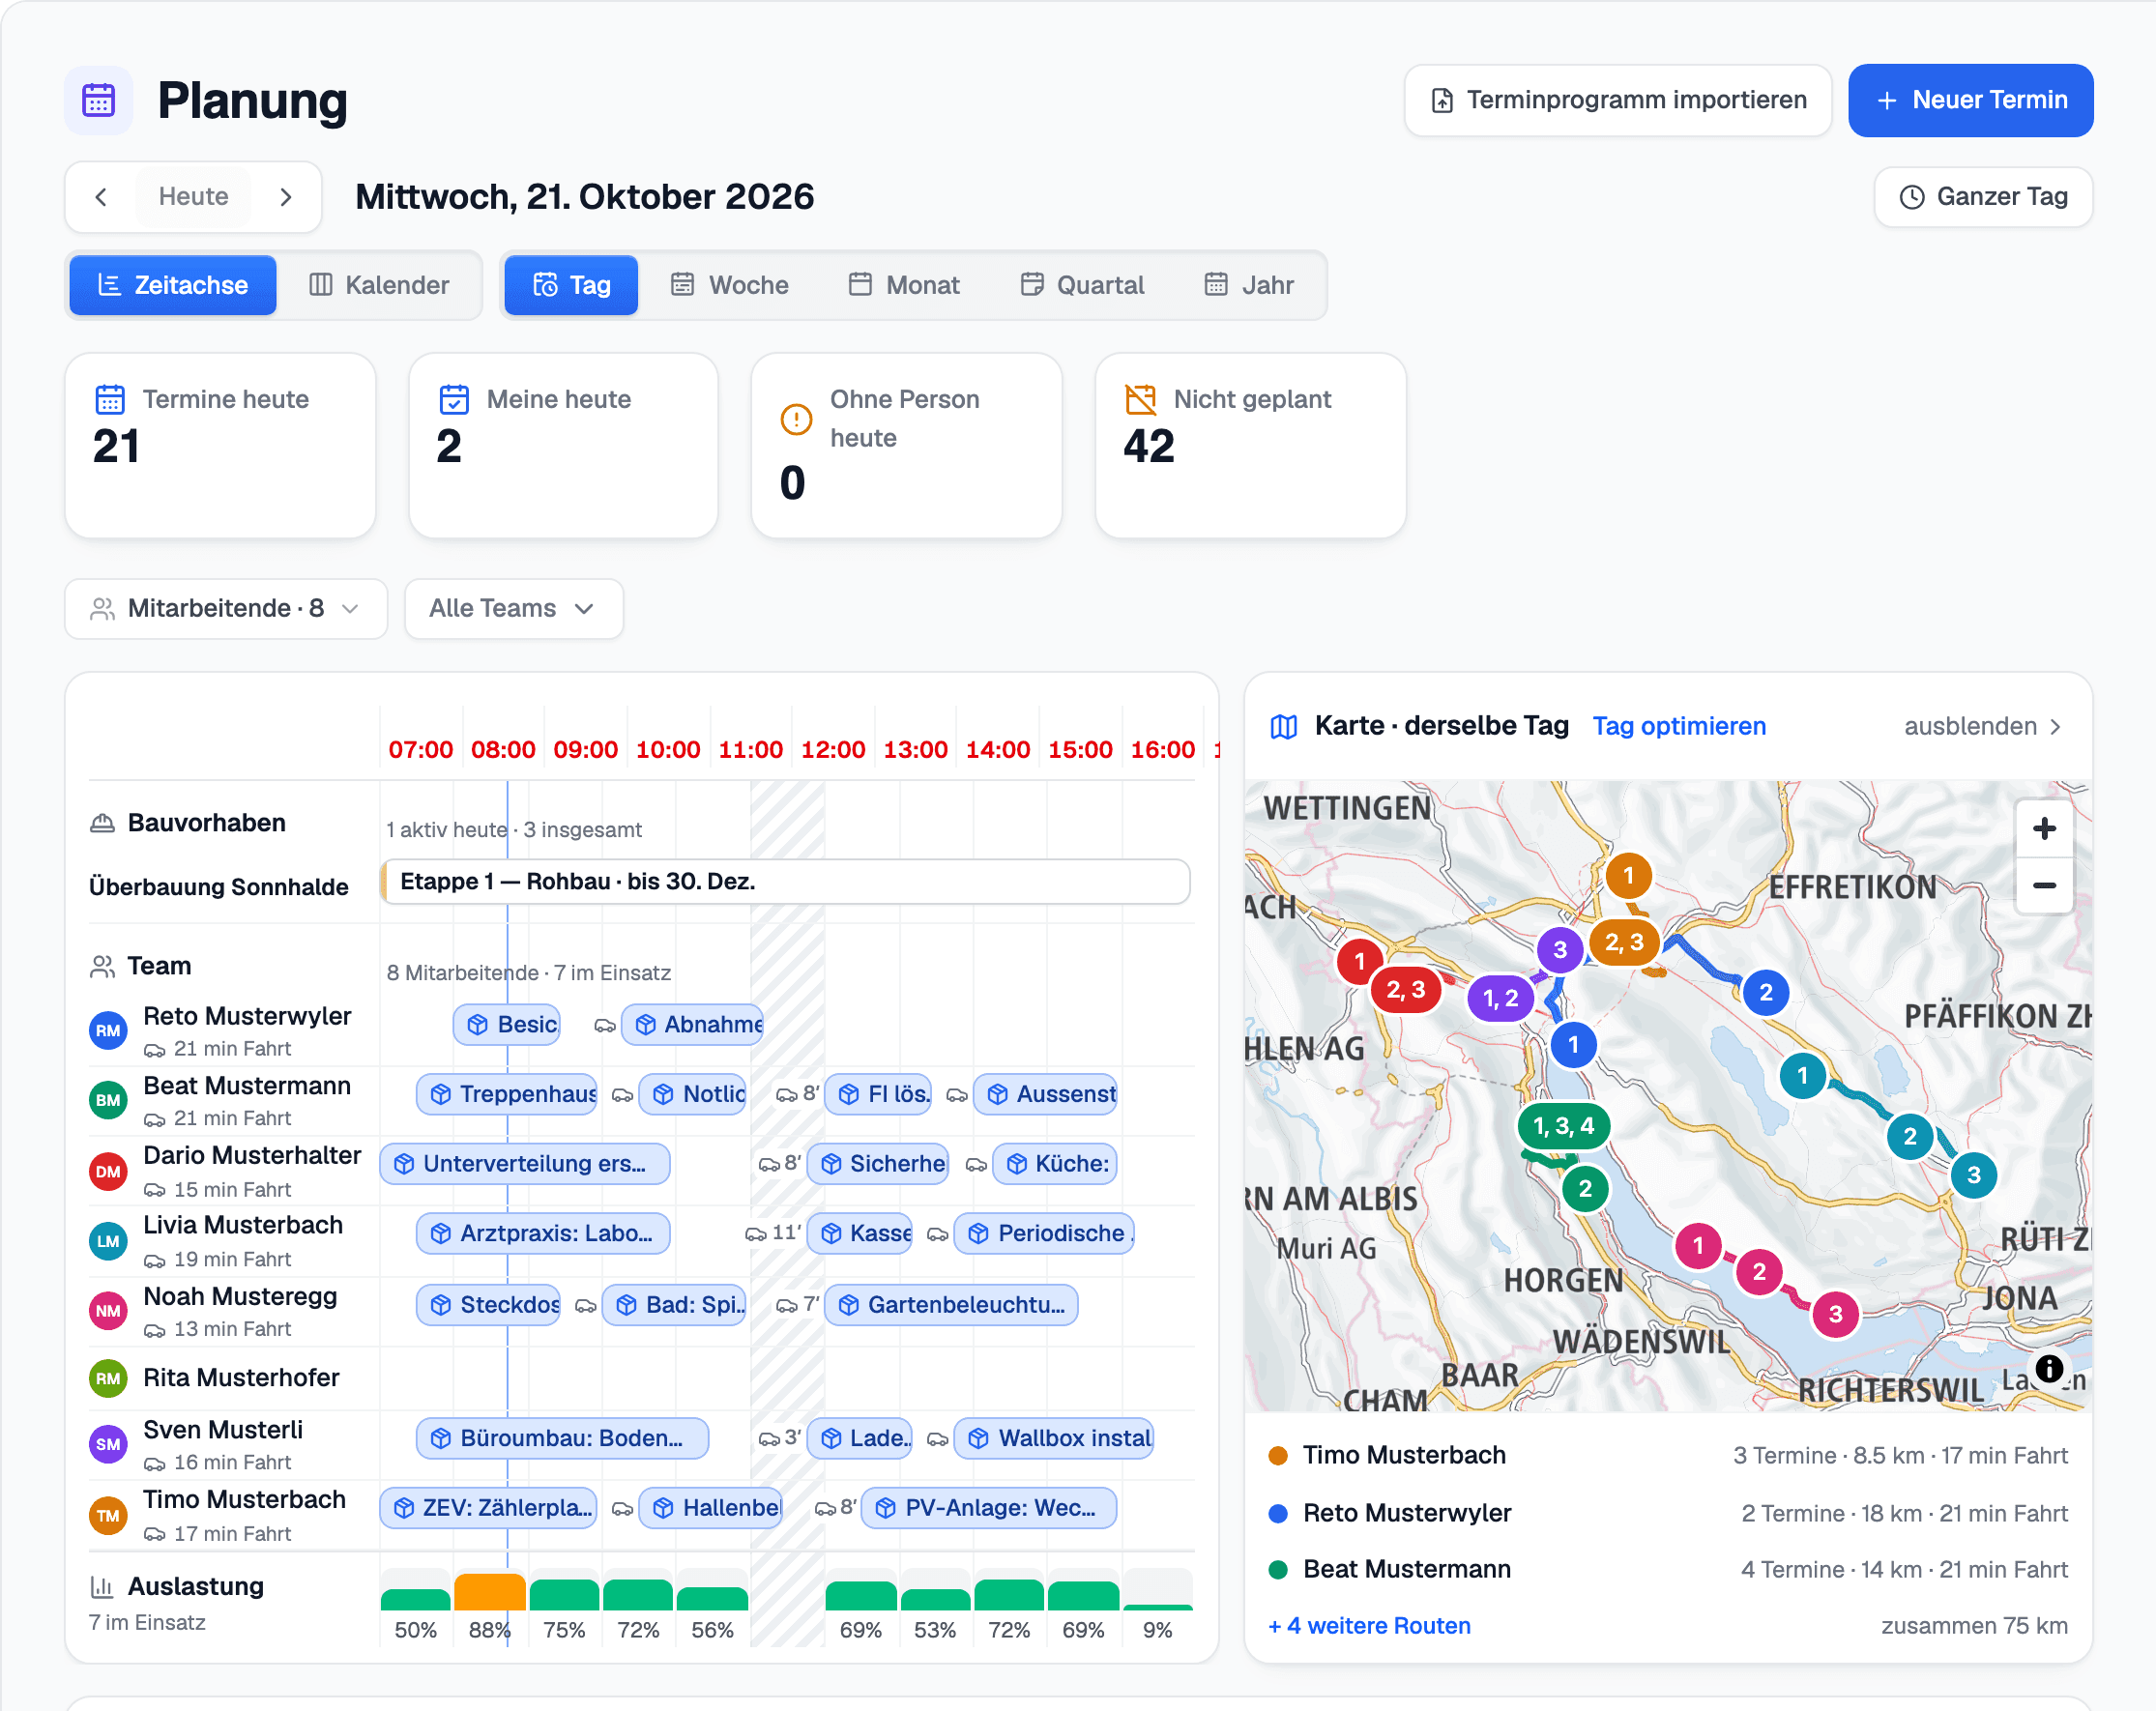The height and width of the screenshot is (1711, 2156).
Task: Click Neuer Termin button
Action: point(1970,100)
